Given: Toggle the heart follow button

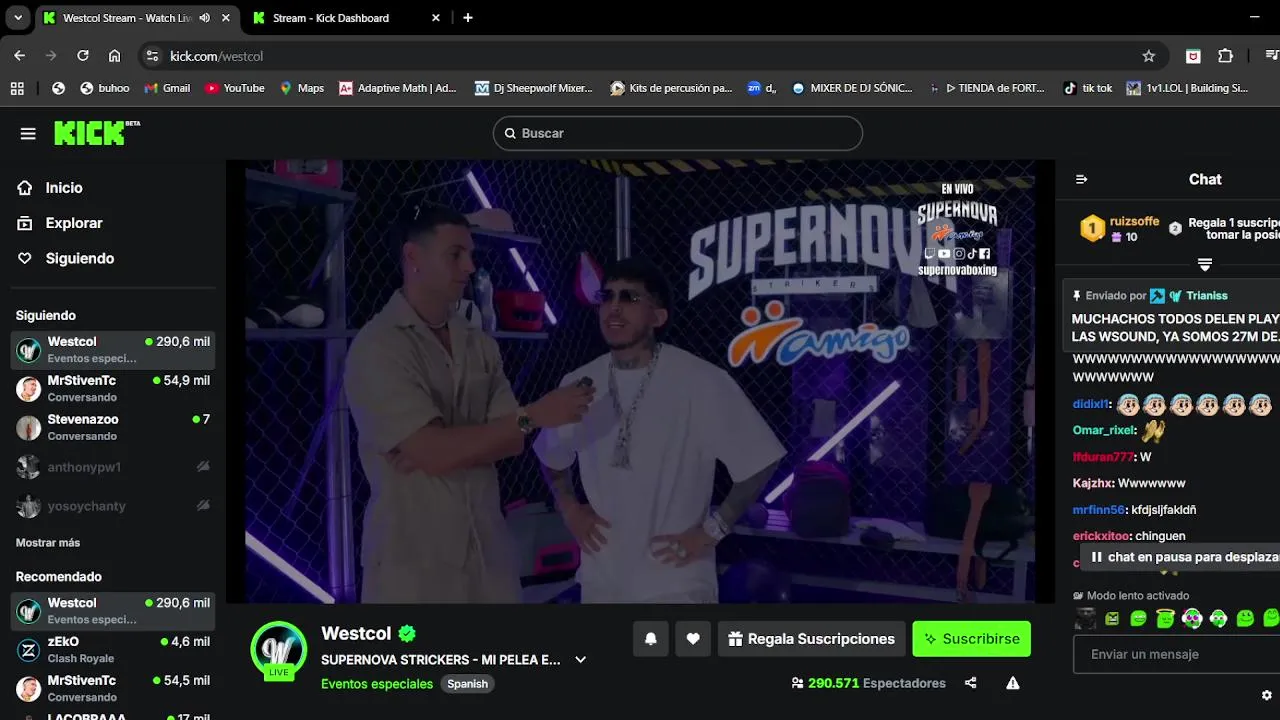Looking at the screenshot, I should (693, 639).
